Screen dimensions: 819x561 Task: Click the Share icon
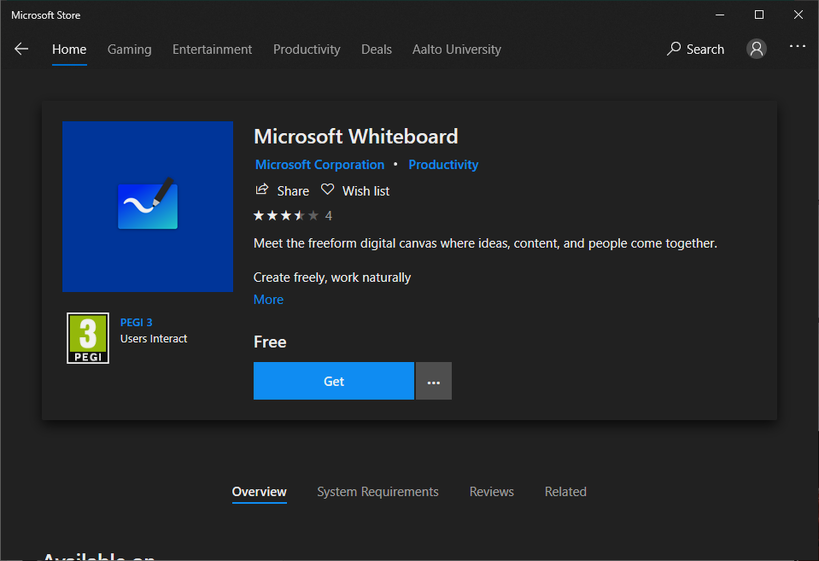click(262, 190)
